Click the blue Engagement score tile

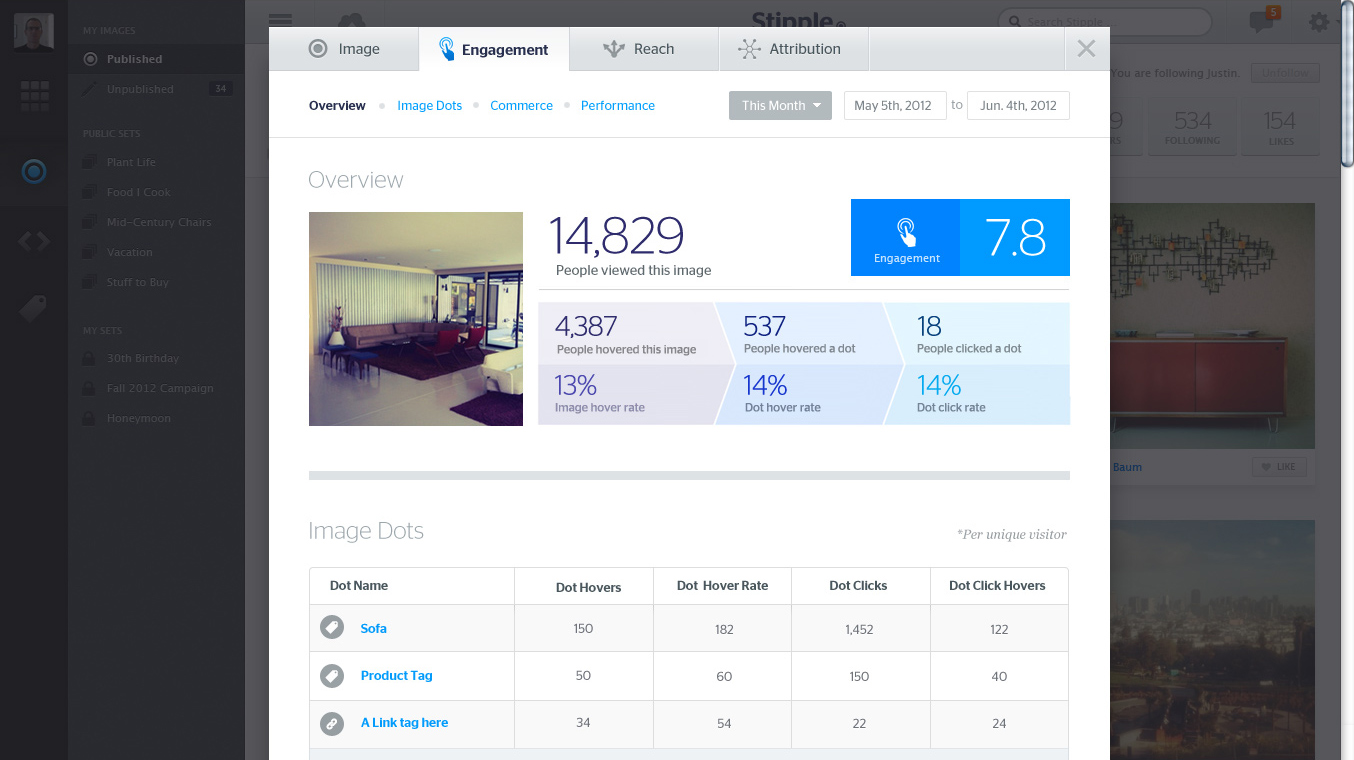(x=959, y=237)
